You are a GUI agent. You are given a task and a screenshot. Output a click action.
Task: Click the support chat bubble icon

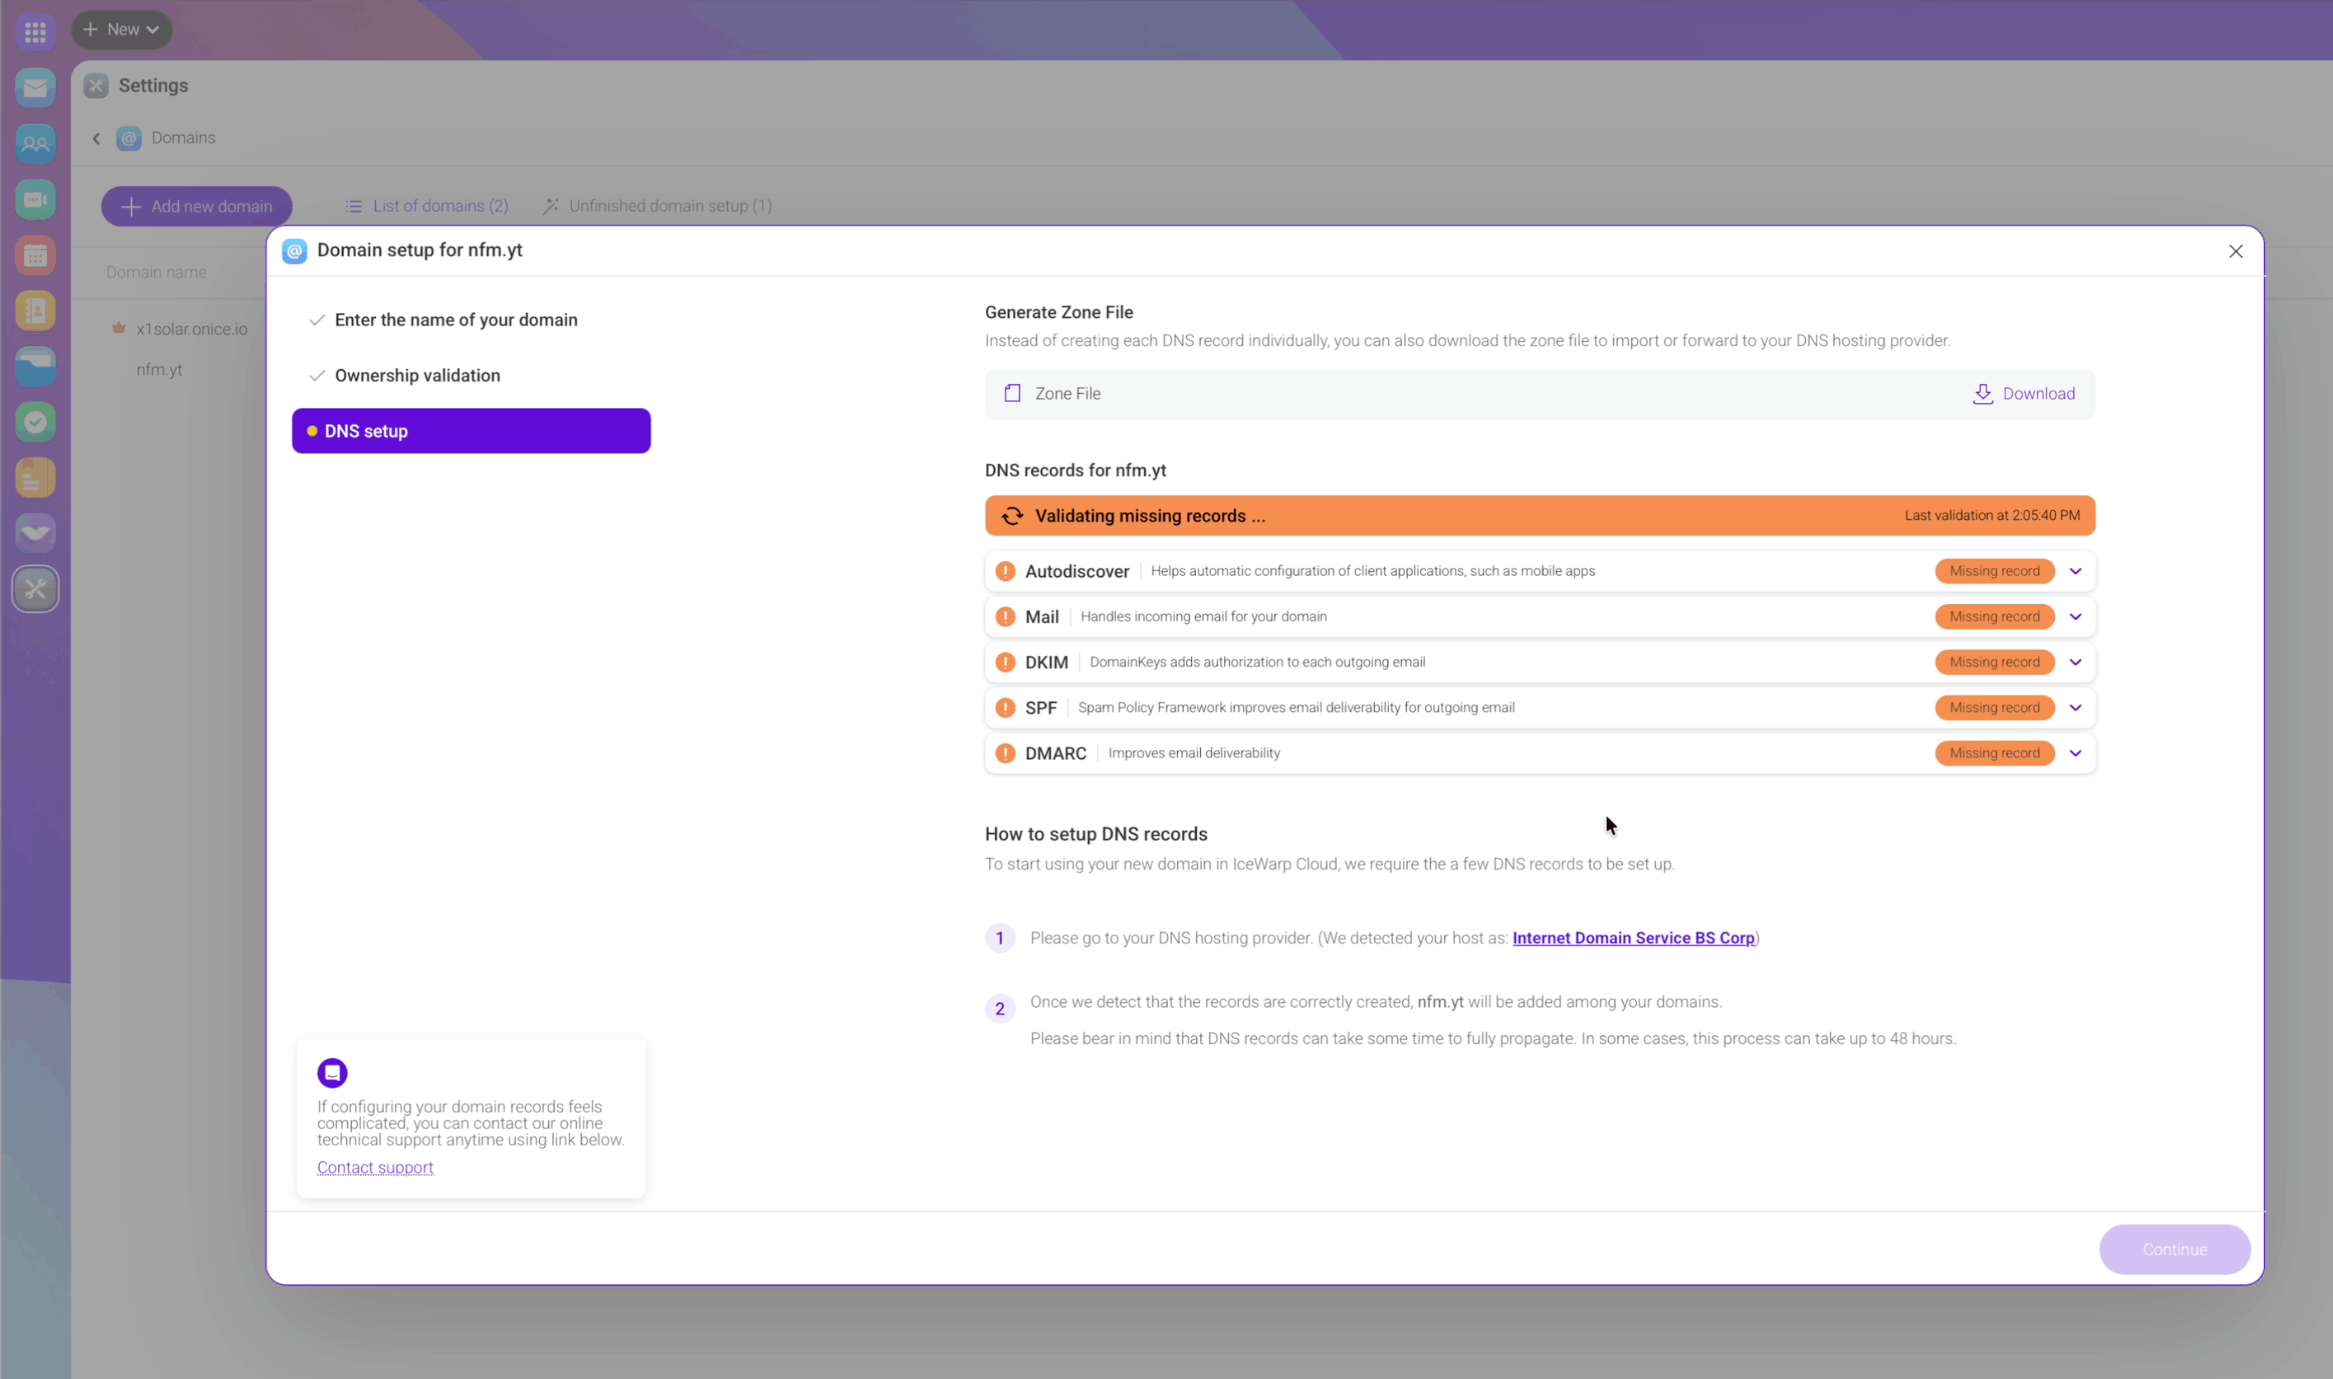point(332,1073)
